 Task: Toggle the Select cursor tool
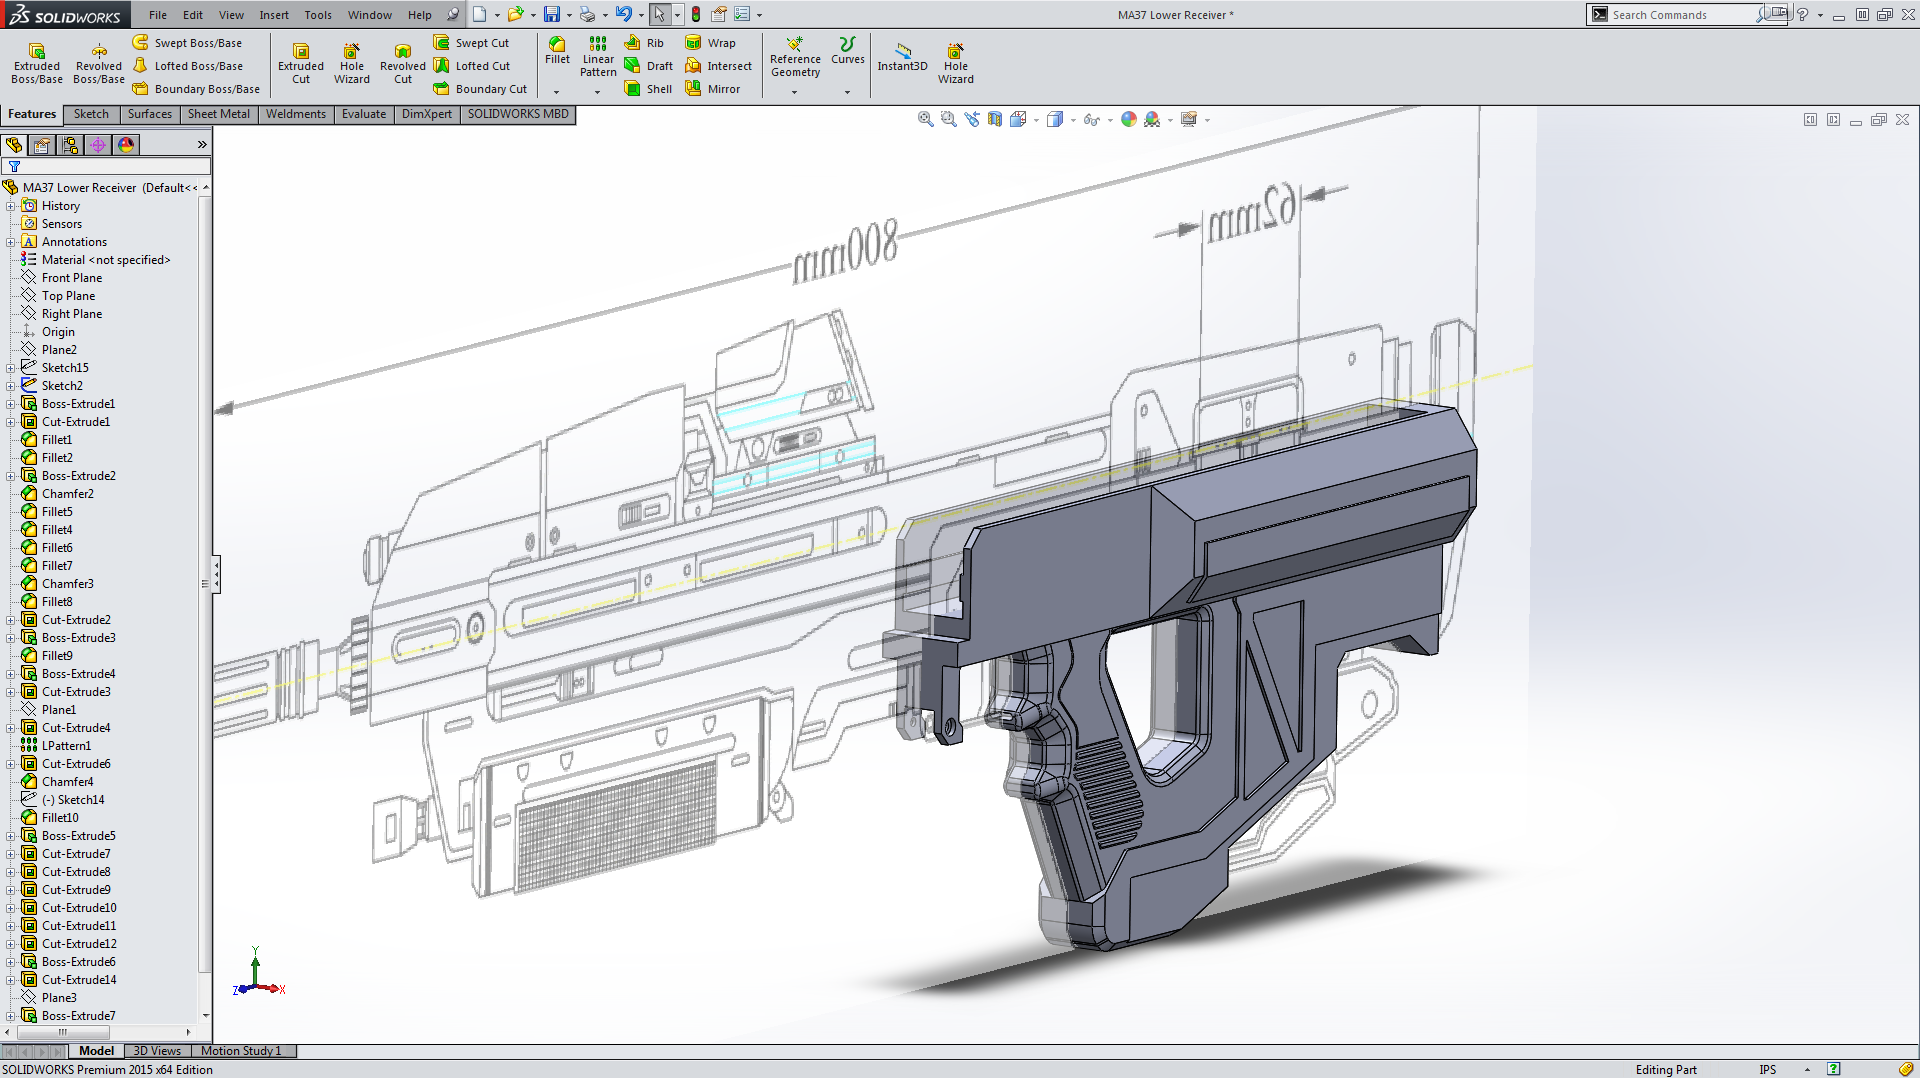659,14
